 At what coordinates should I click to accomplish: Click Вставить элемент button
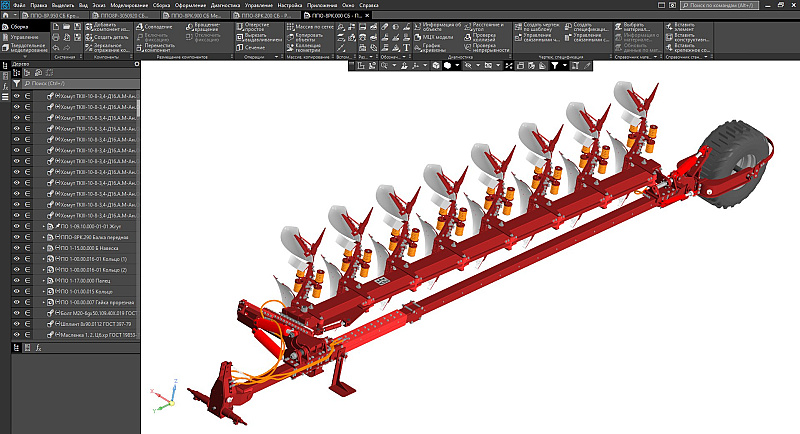point(683,27)
